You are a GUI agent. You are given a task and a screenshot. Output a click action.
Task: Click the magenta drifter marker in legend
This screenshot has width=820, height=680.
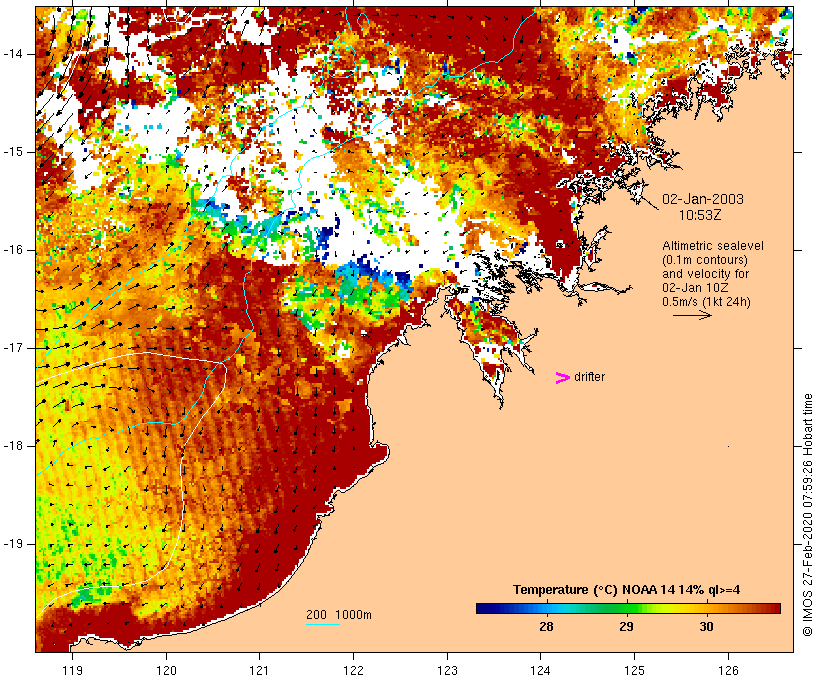click(x=563, y=378)
